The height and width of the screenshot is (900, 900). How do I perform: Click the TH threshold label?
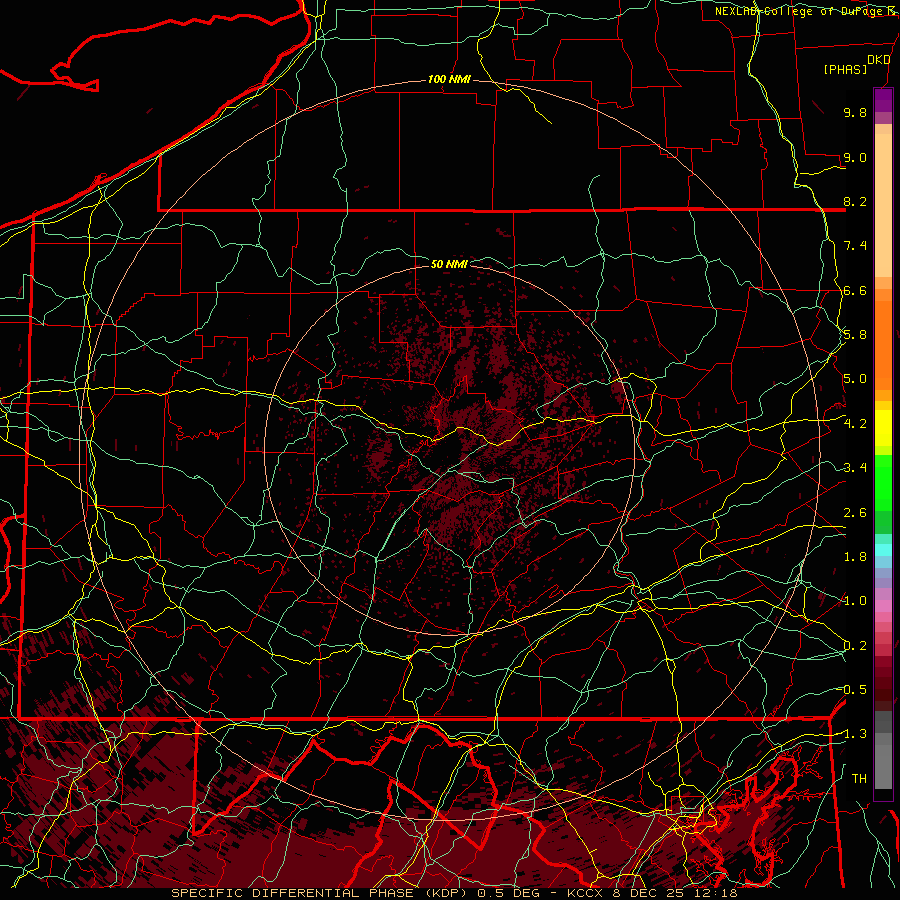(859, 779)
